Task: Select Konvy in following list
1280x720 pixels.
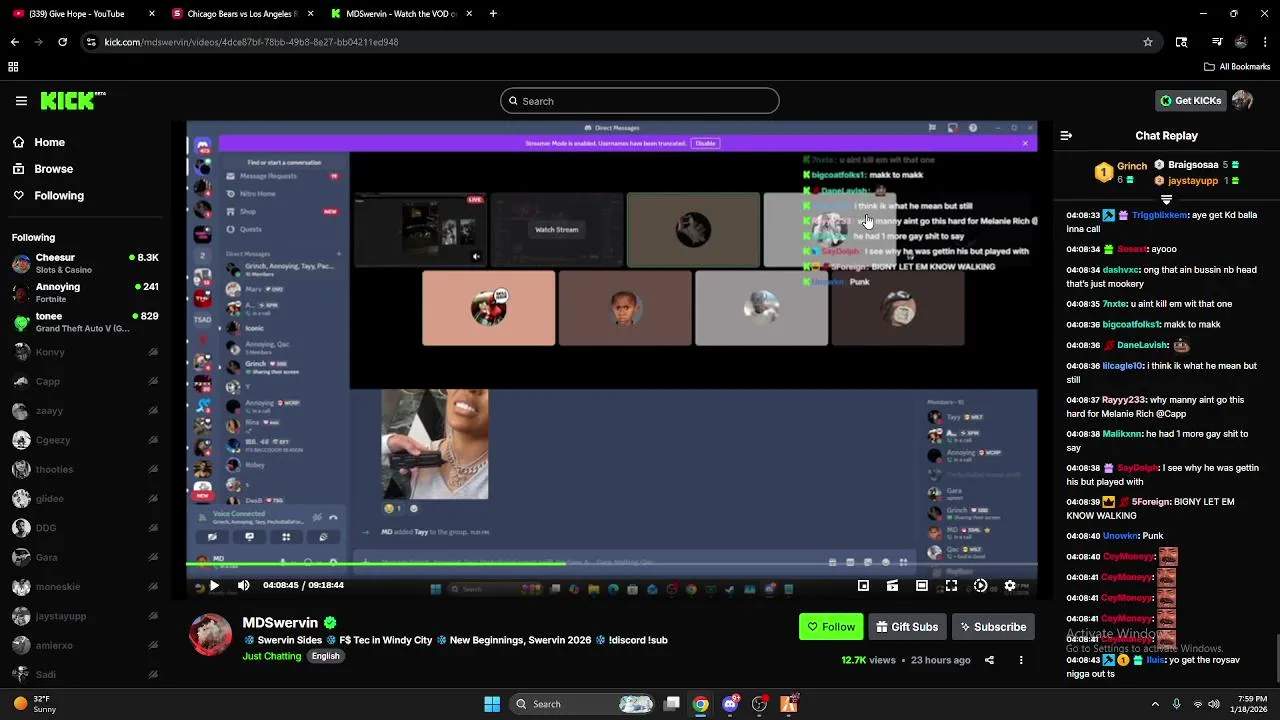Action: (x=85, y=352)
